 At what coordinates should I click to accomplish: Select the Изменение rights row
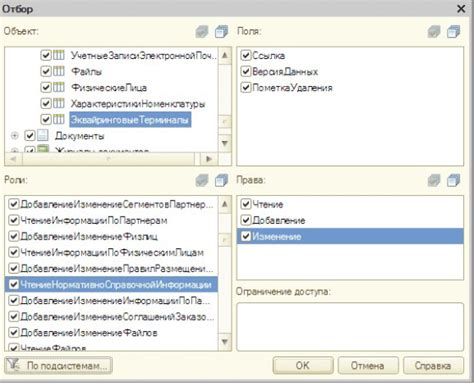point(350,236)
